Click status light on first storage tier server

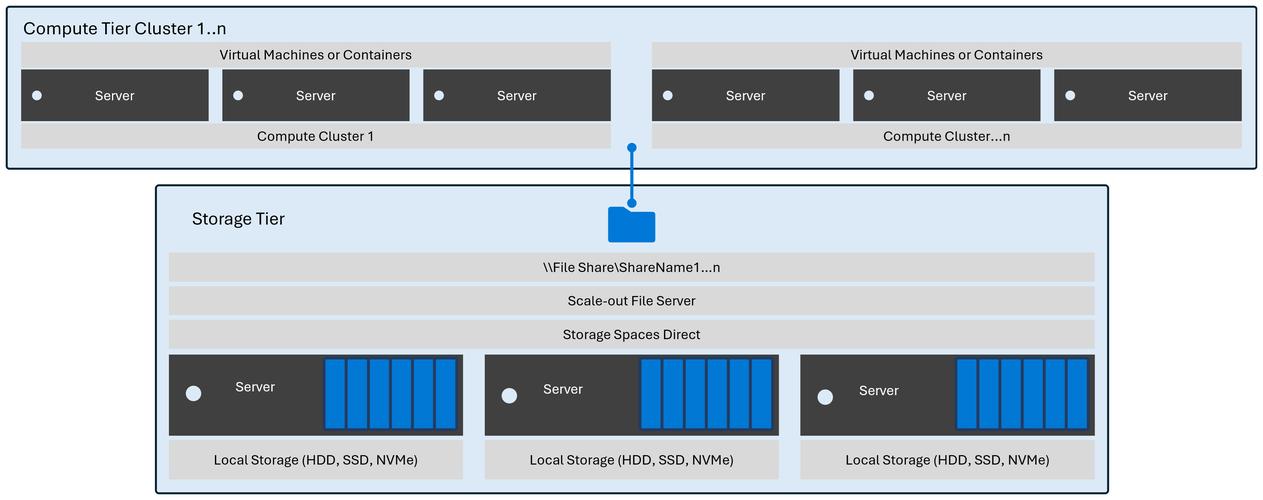pos(193,394)
